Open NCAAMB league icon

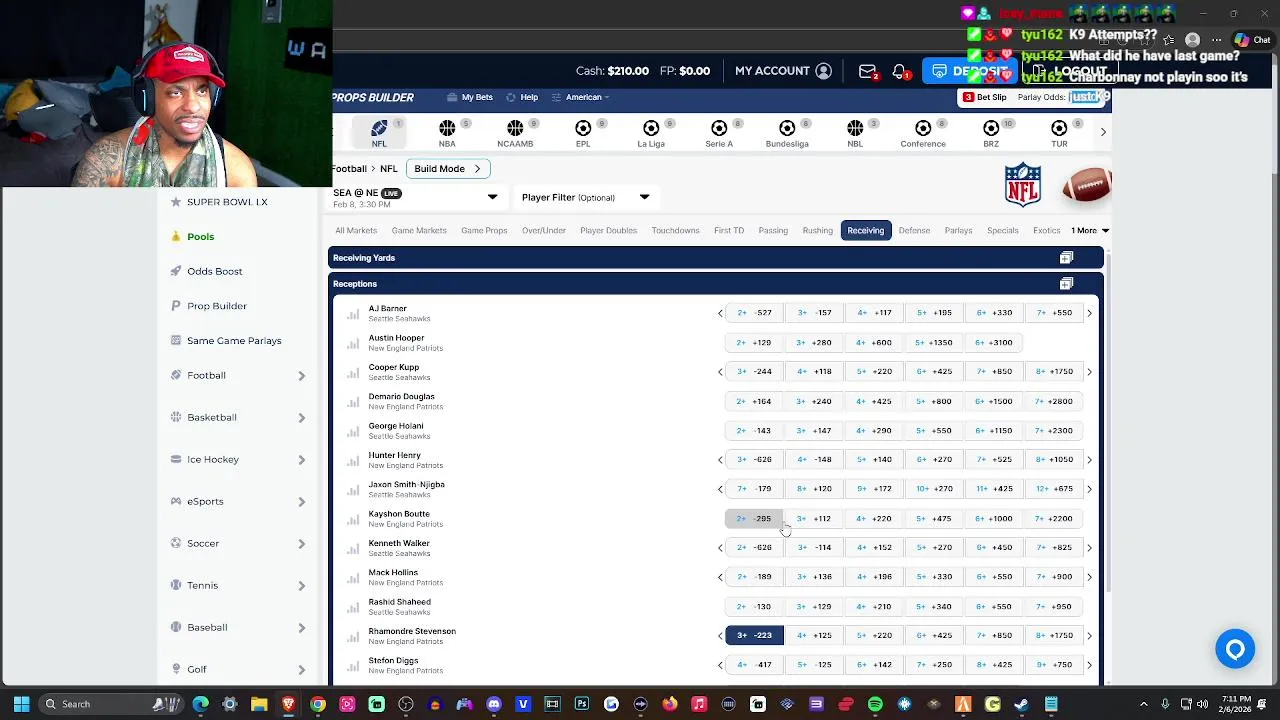tap(515, 133)
